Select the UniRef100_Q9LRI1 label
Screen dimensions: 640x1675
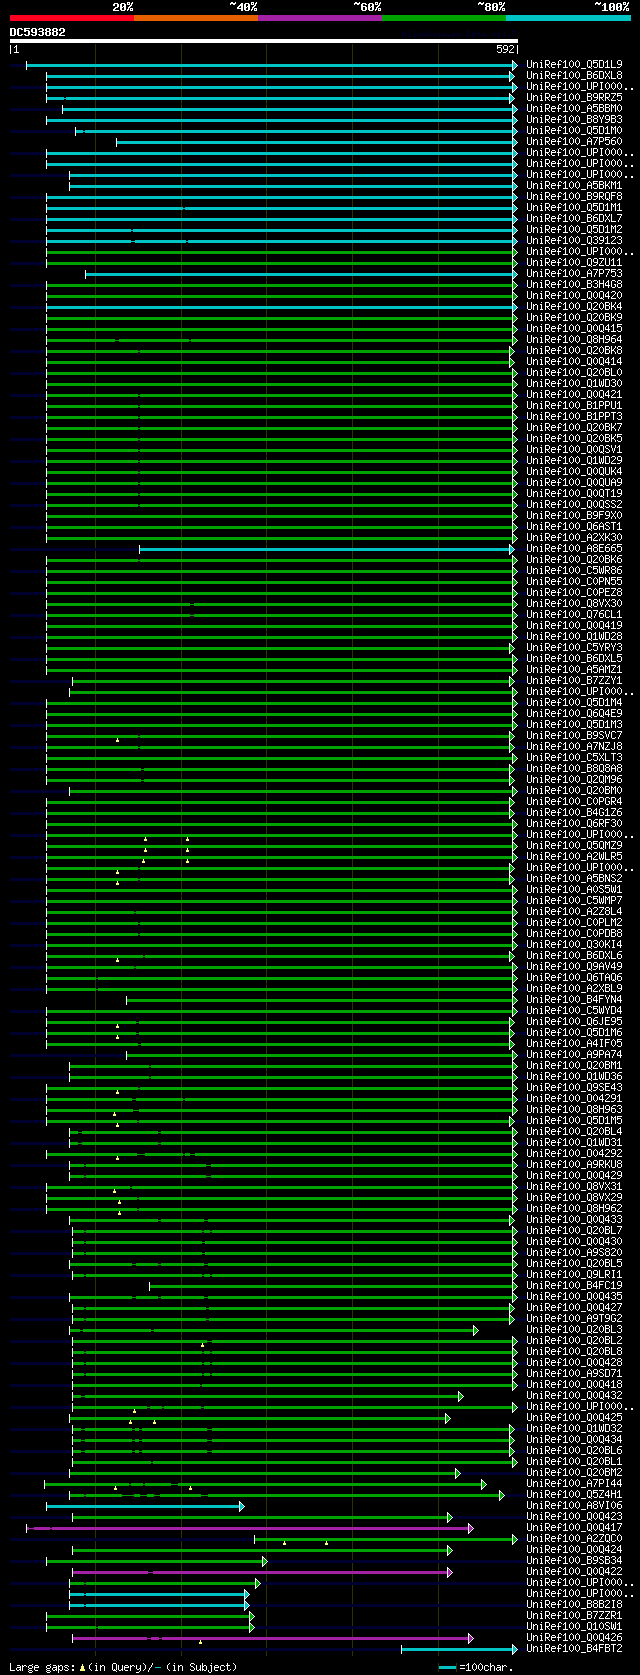tap(574, 1274)
